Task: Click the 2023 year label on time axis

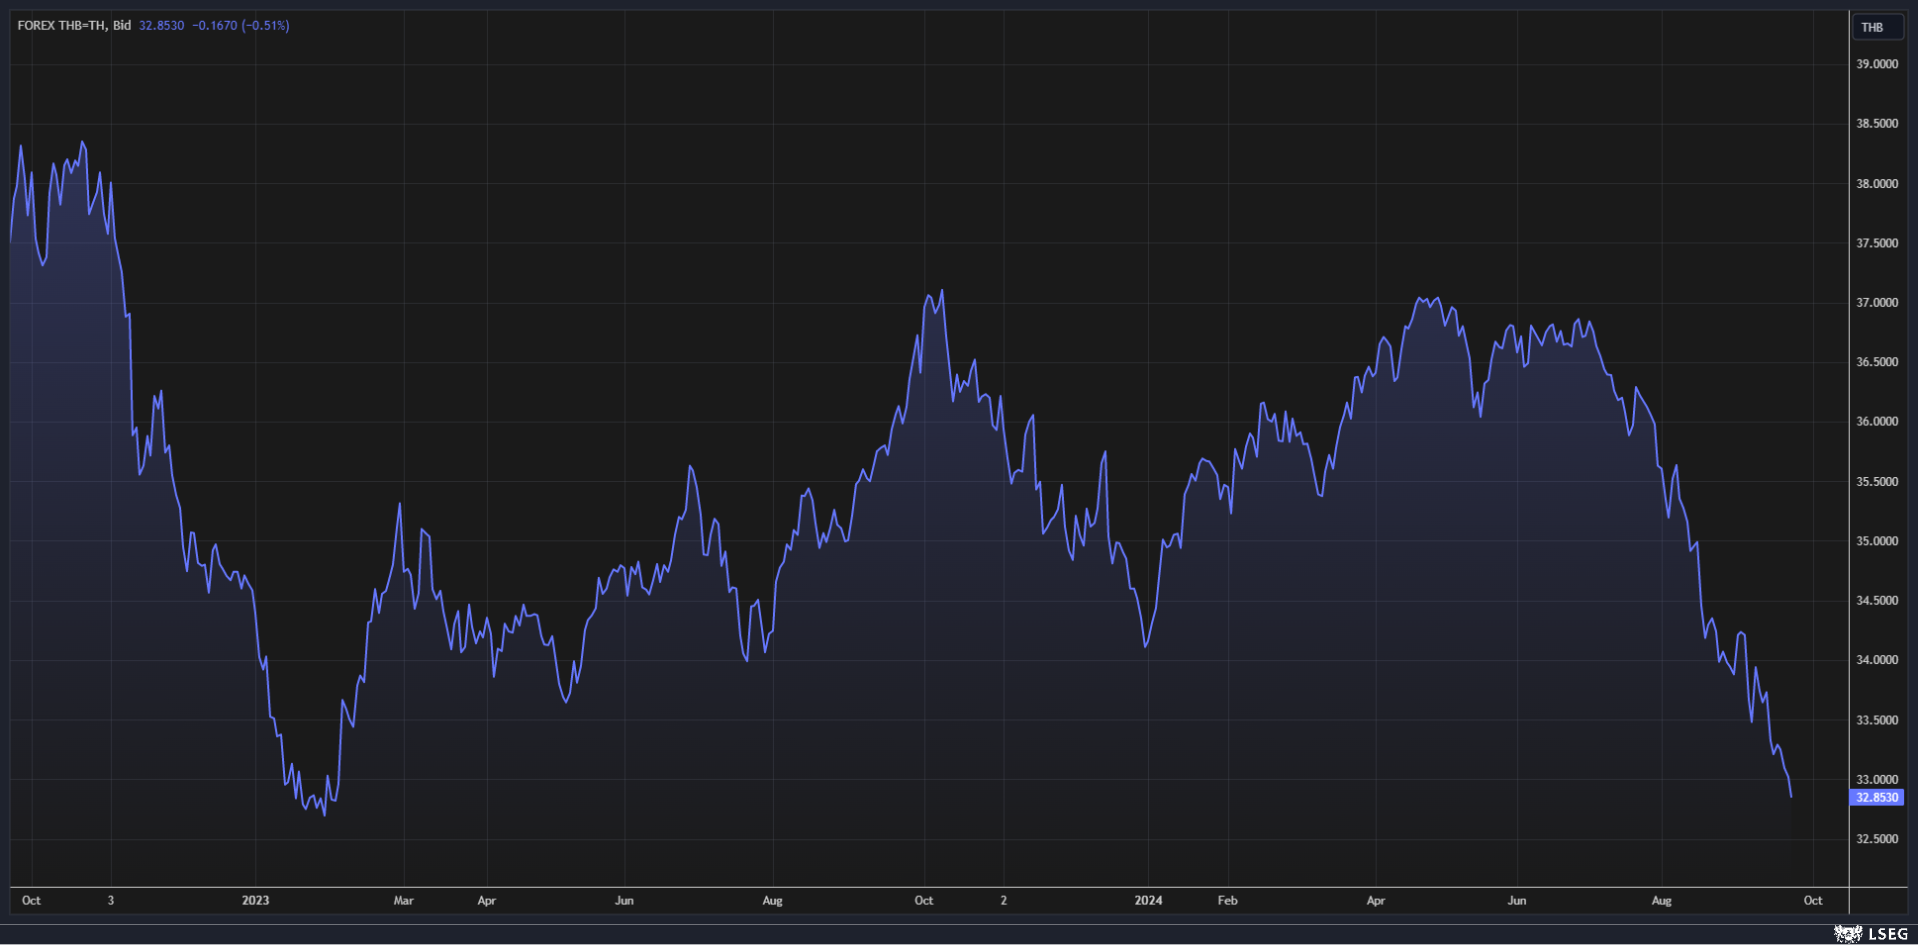Action: pos(255,900)
